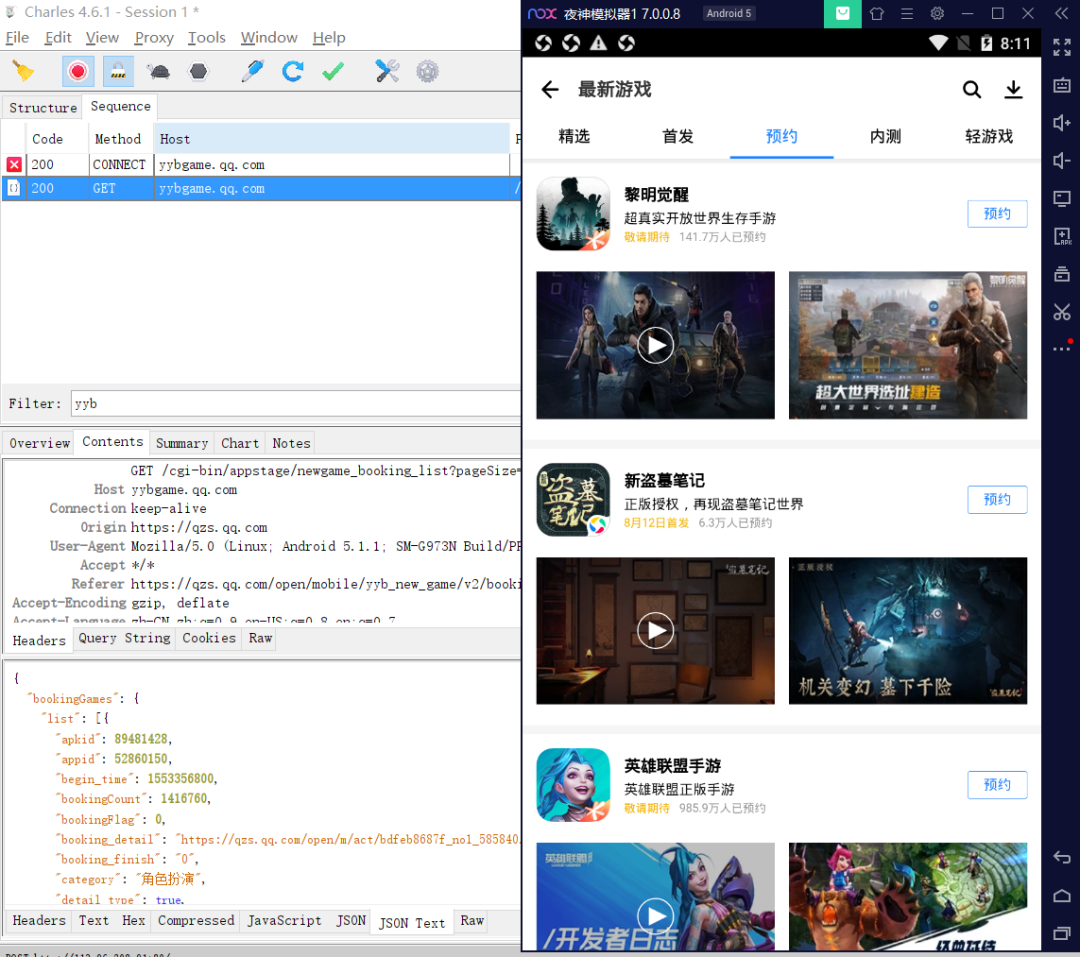
Task: Tap 预约 button for 英雄联盟手游
Action: pos(997,785)
